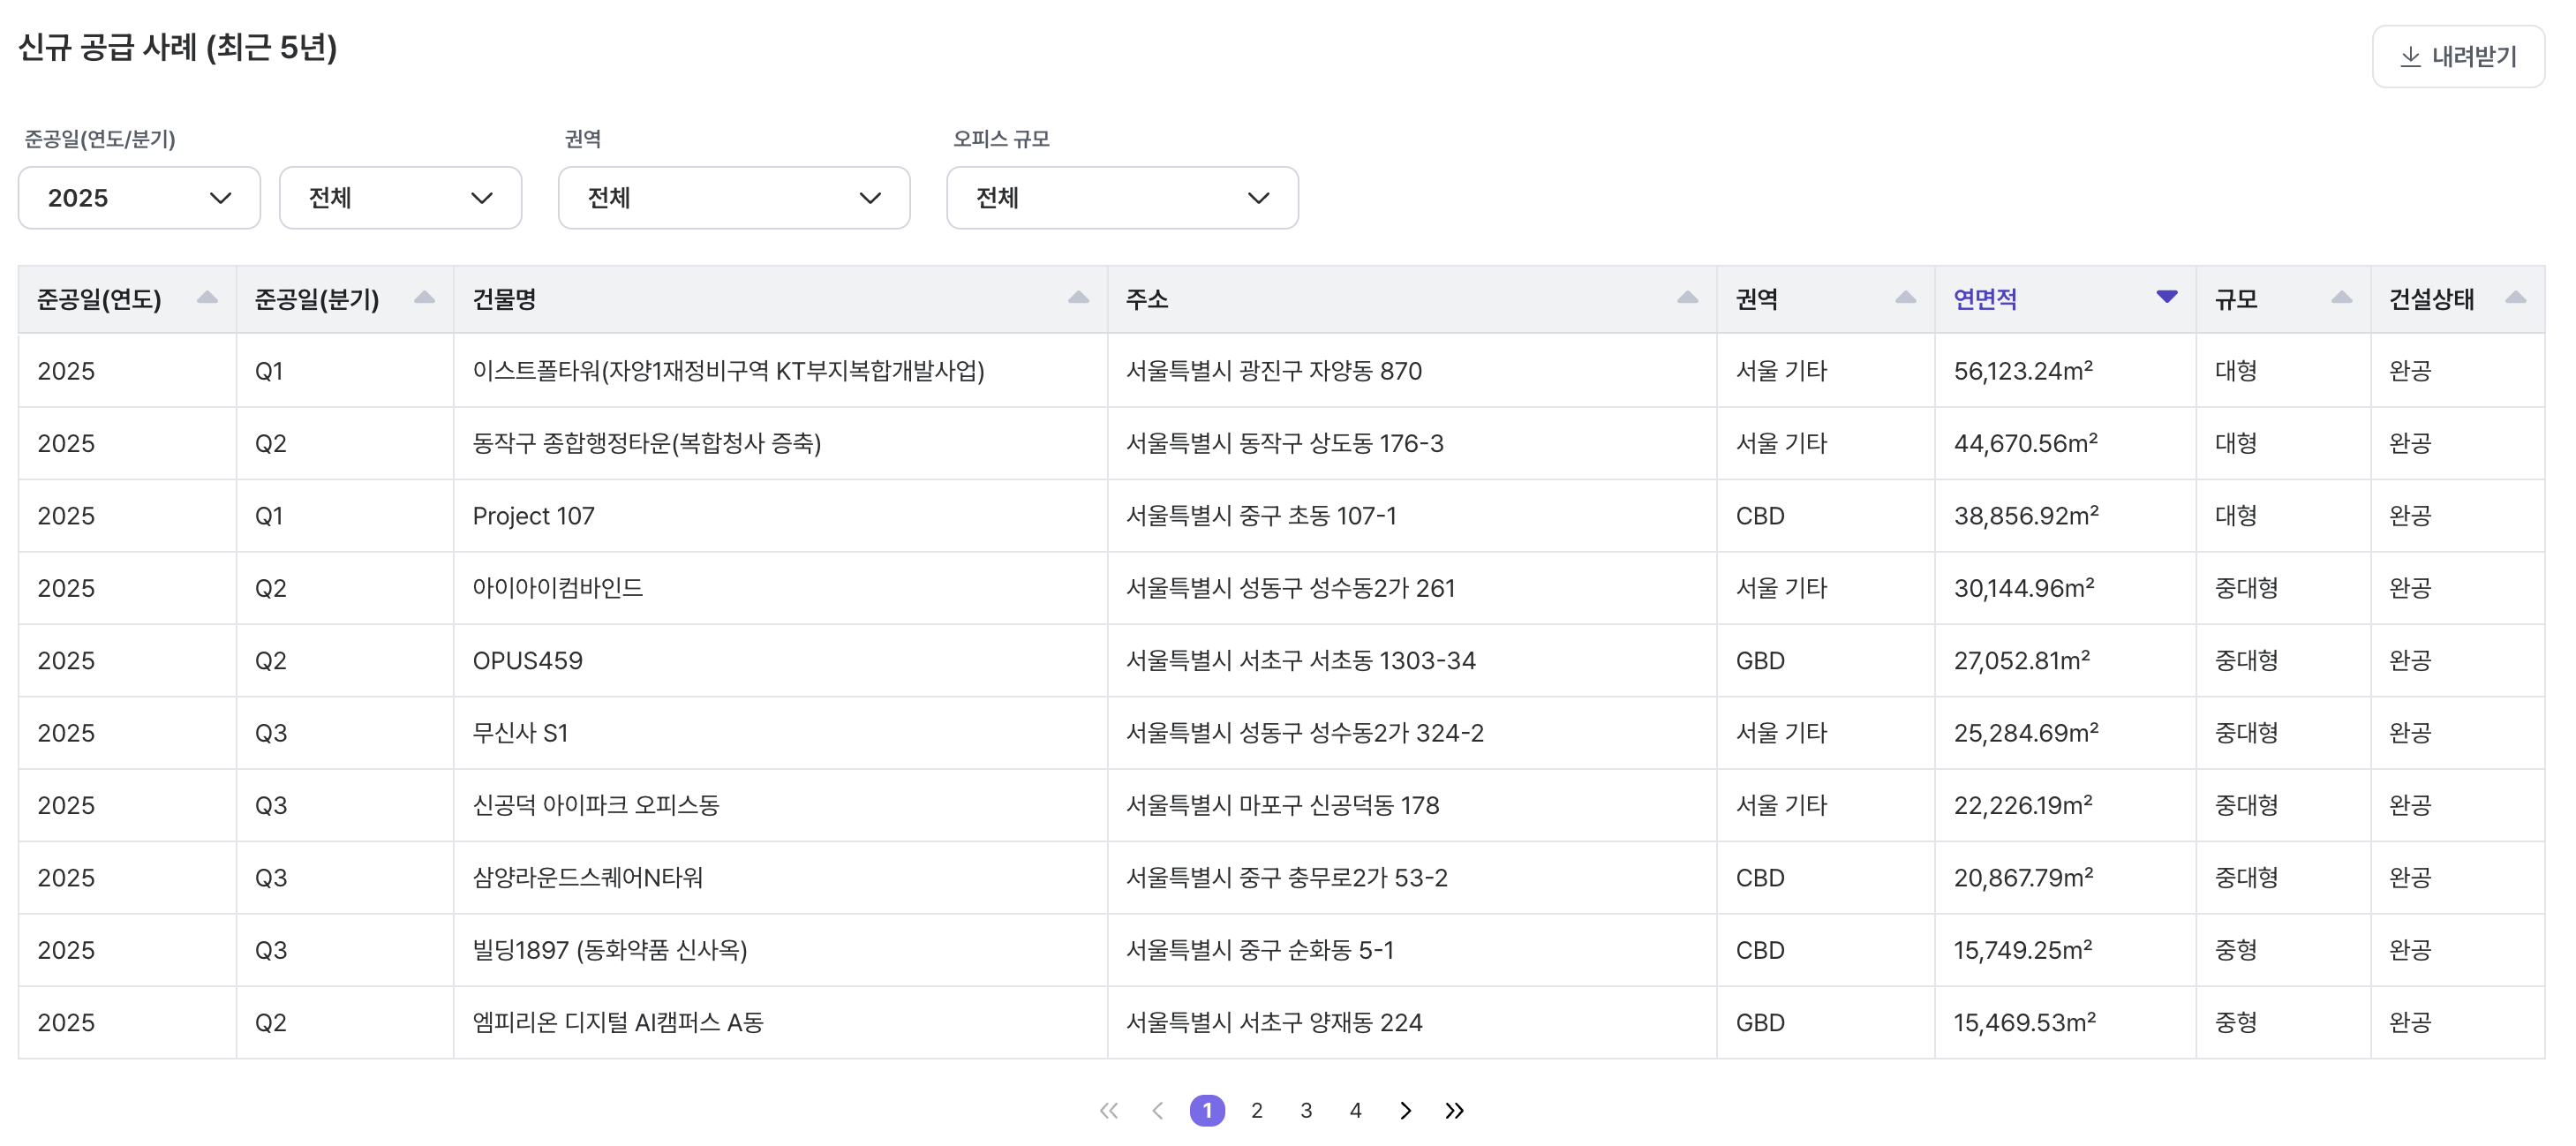
Task: Jump to last page double chevron
Action: (1454, 1110)
